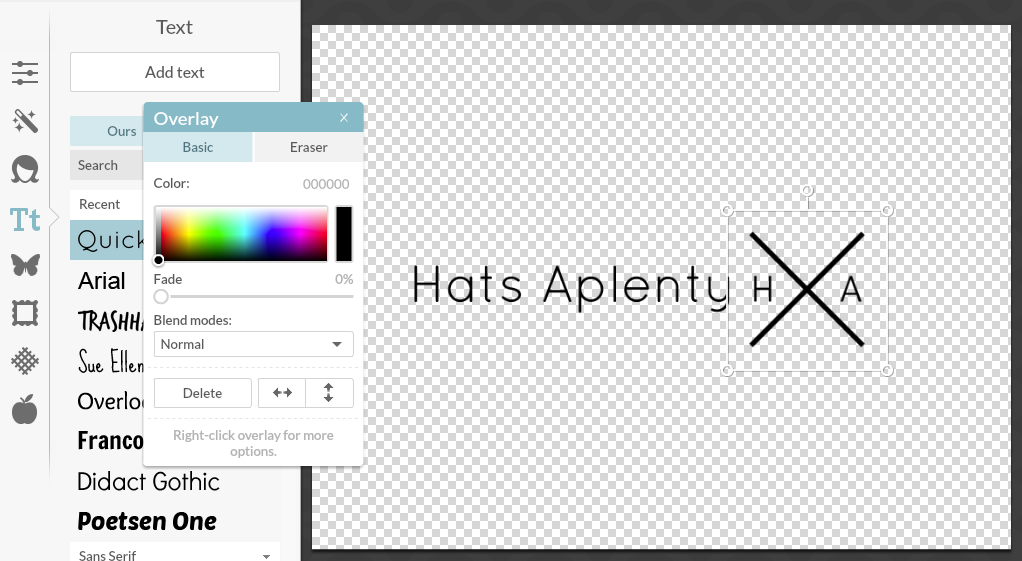The width and height of the screenshot is (1022, 561).
Task: Flip overlay horizontally with arrow button
Action: [x=282, y=393]
